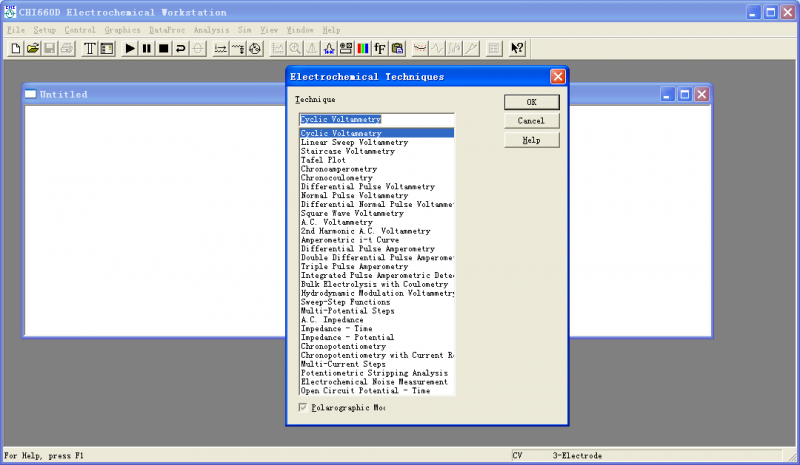Click the graph options toolbar icon
Viewport: 800px width, 465px height.
click(x=345, y=48)
